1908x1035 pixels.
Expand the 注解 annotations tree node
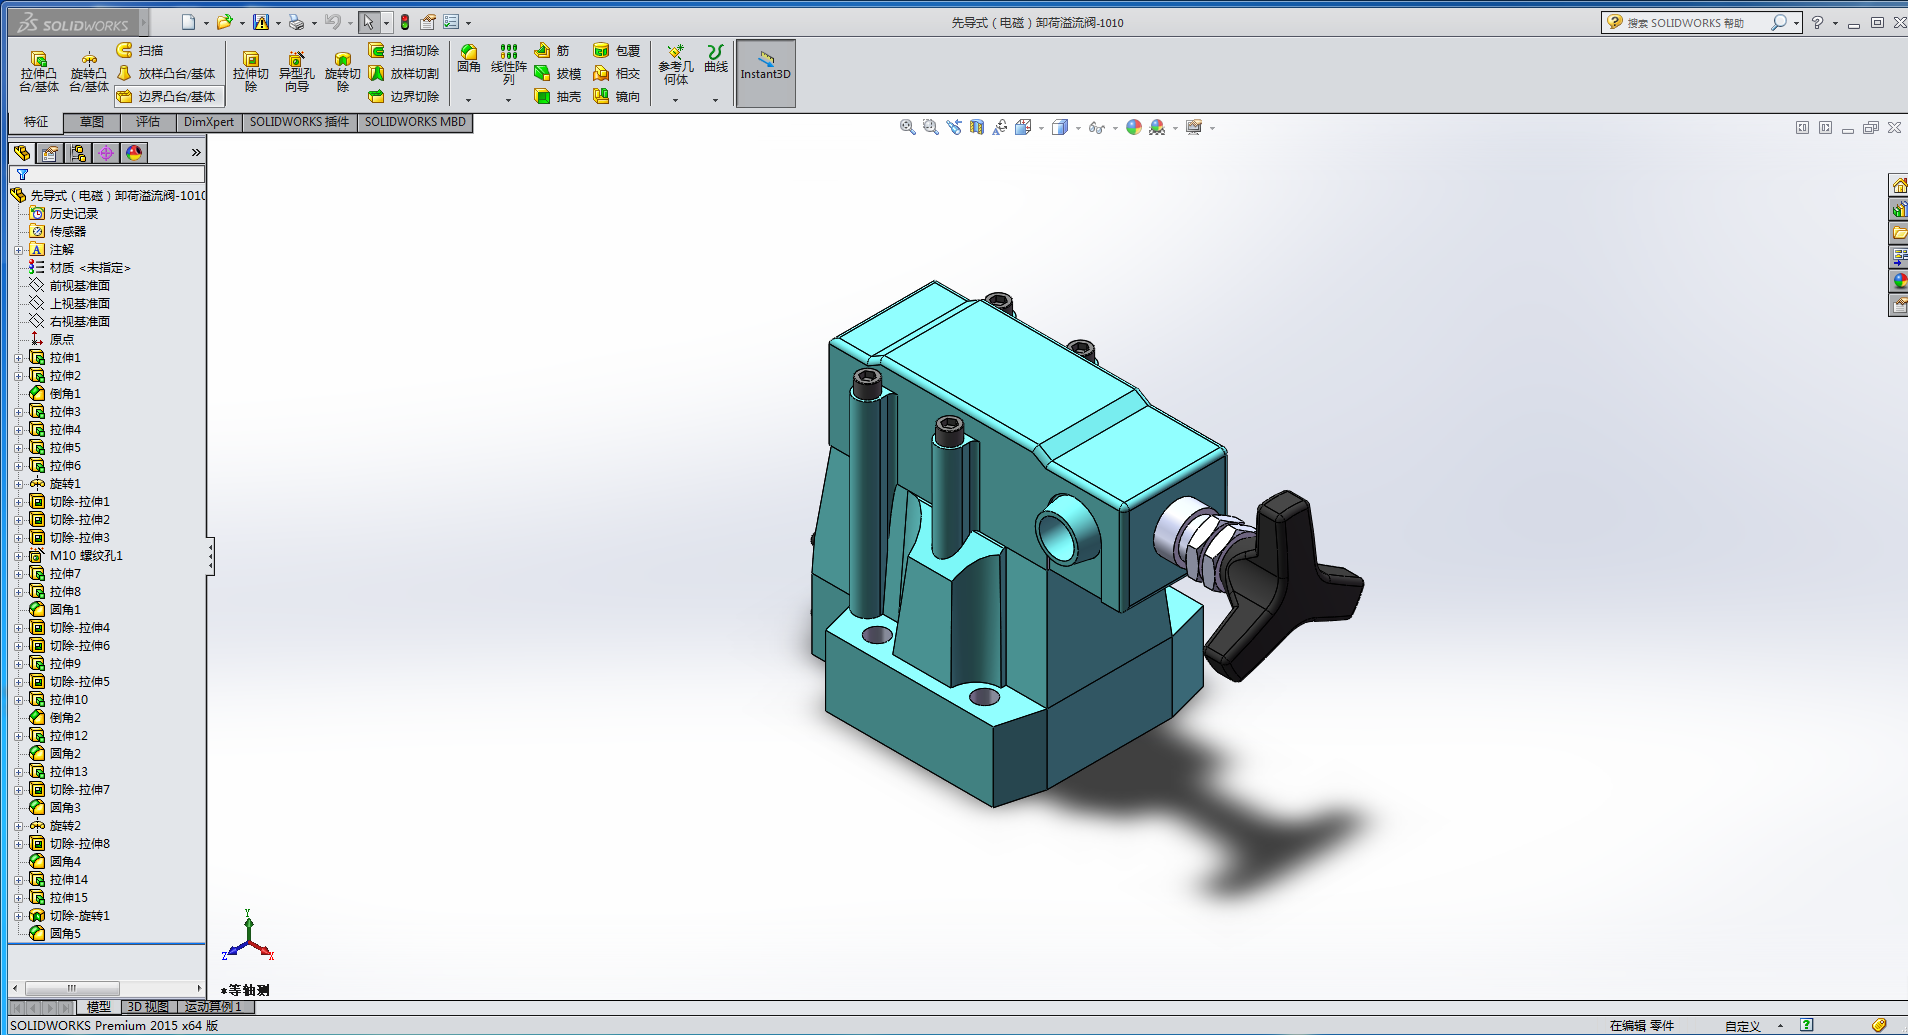tap(18, 250)
